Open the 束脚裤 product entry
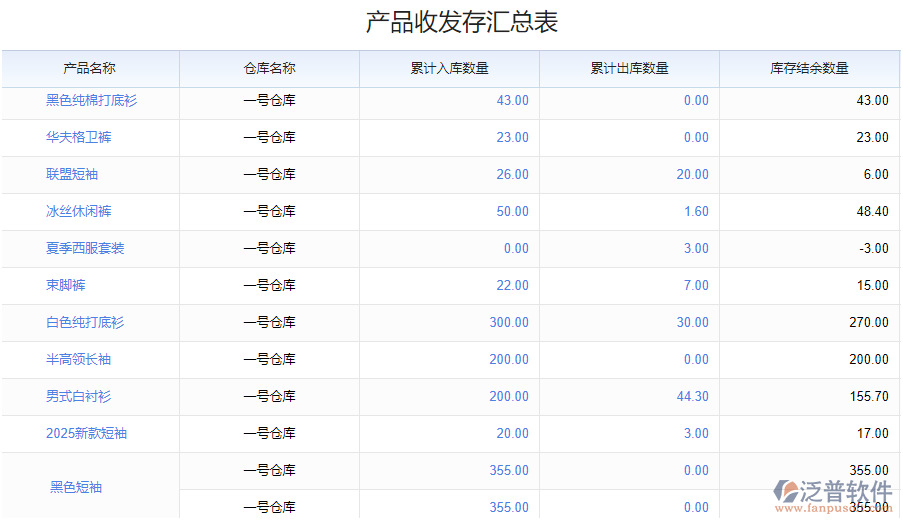 [66, 285]
